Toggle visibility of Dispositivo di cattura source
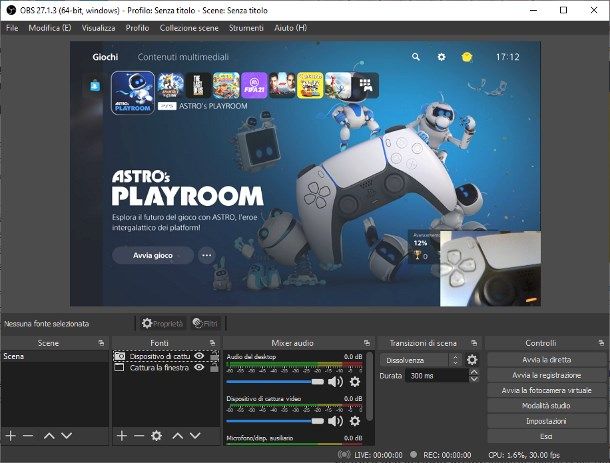Screen dimensions: 610x463 tap(199, 356)
